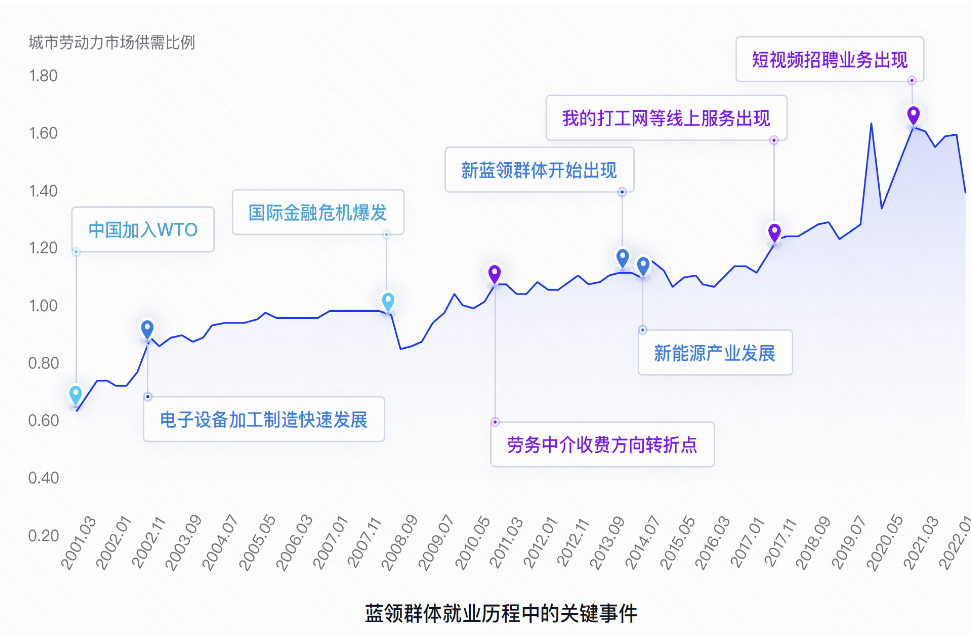Viewport: 971px width, 635px height.
Task: Click the pin marking 新能源产业发展
Action: click(643, 266)
